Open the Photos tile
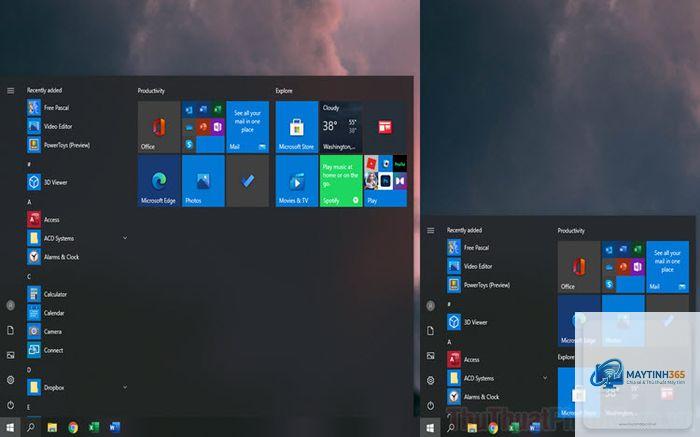 [203, 181]
